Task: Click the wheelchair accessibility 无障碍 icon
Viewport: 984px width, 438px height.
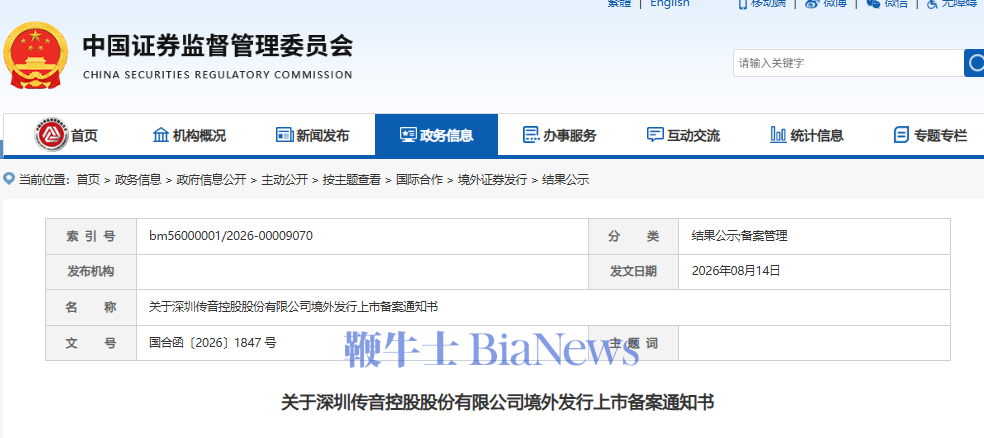Action: (932, 3)
